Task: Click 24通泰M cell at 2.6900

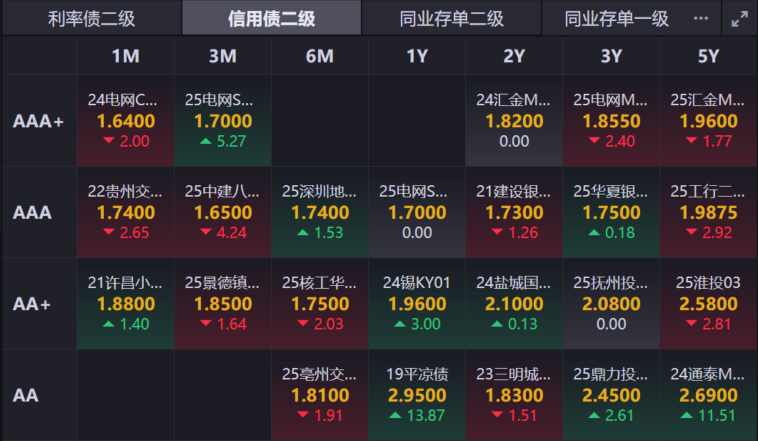Action: click(x=708, y=395)
